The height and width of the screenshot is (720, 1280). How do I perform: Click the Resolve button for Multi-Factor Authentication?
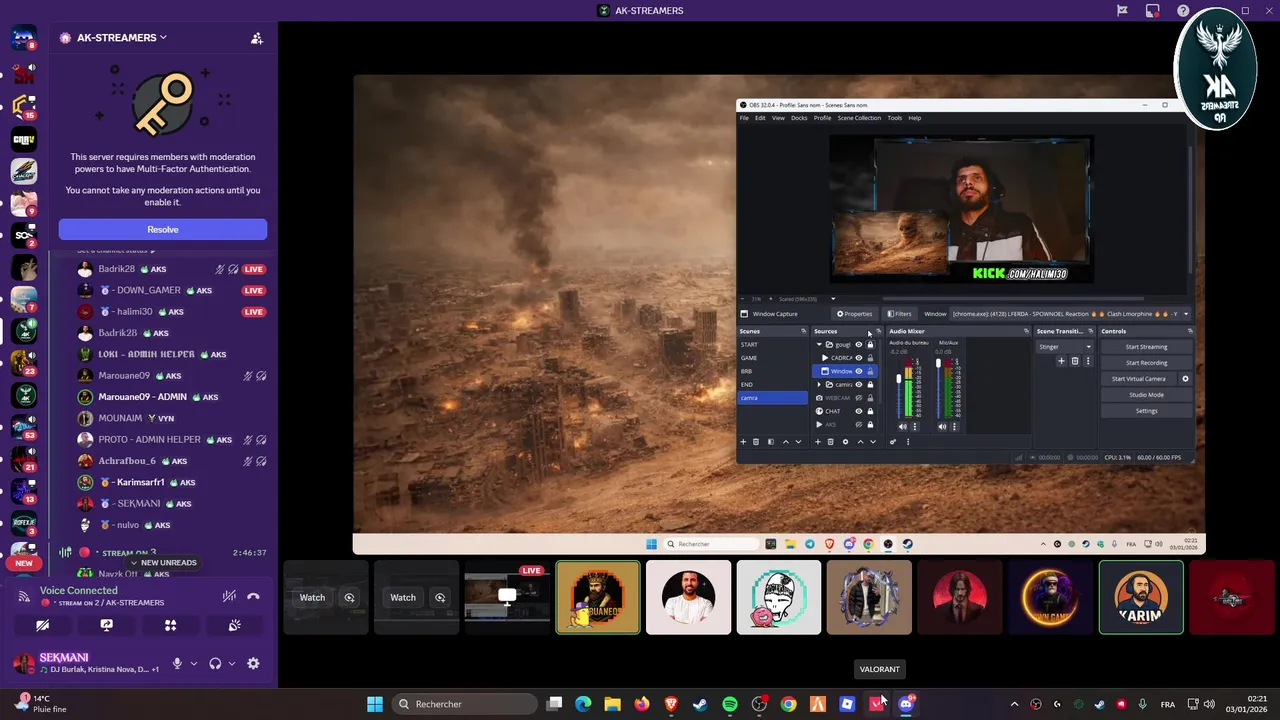[163, 229]
